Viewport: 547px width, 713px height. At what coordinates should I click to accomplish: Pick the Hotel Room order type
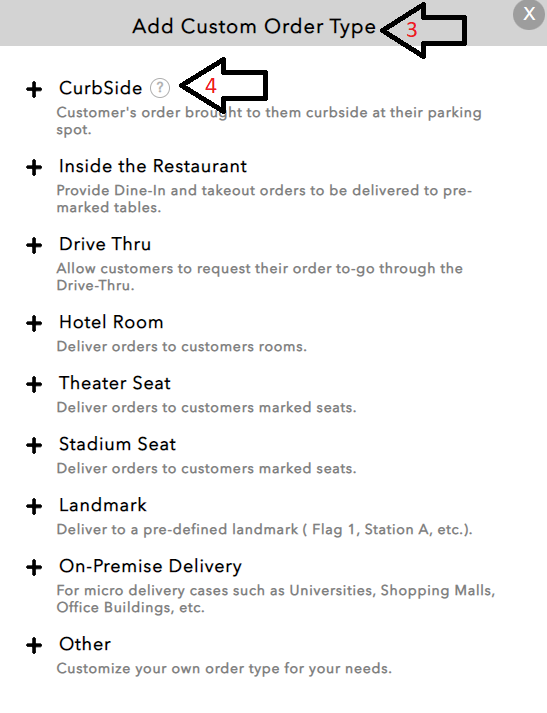click(x=111, y=322)
